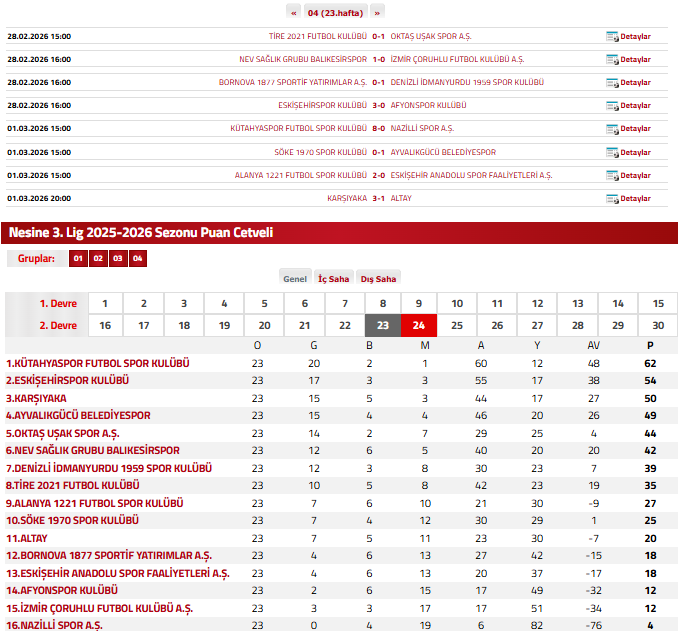
Task: Open 6.Nev Sağlık Grubu Balıkesirspor in standings
Action: tap(93, 451)
